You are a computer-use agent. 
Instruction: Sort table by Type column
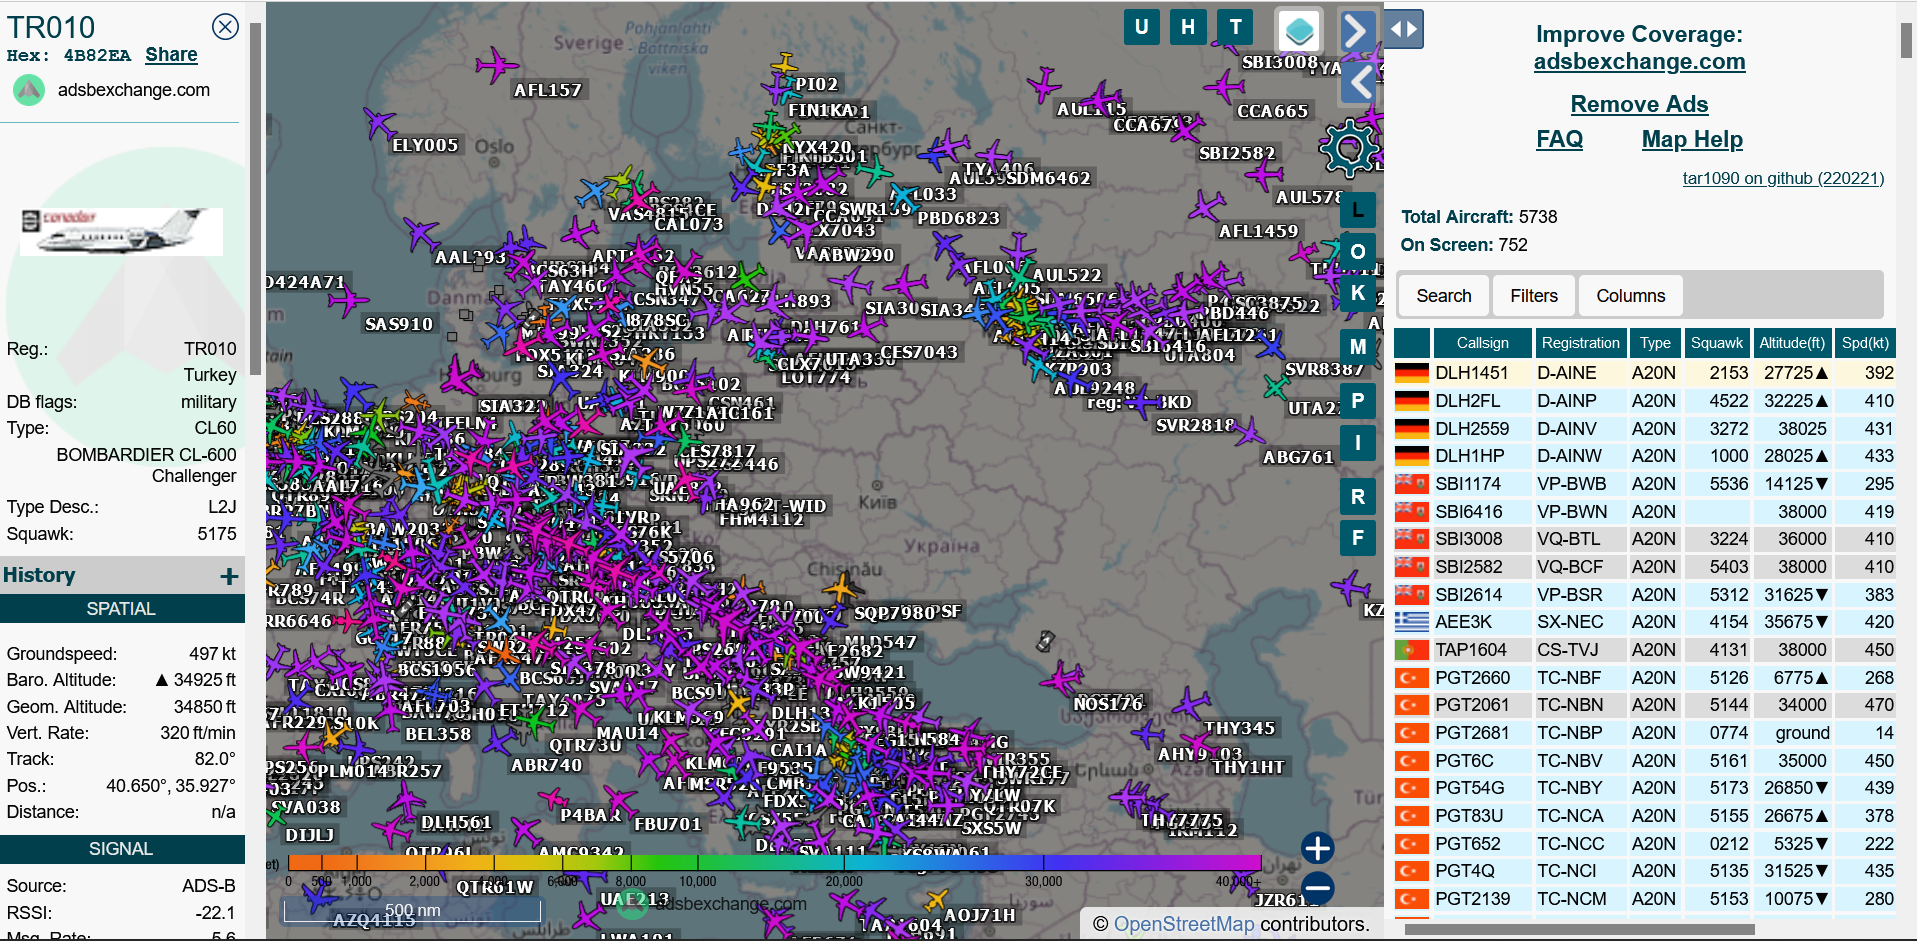[x=1655, y=343]
